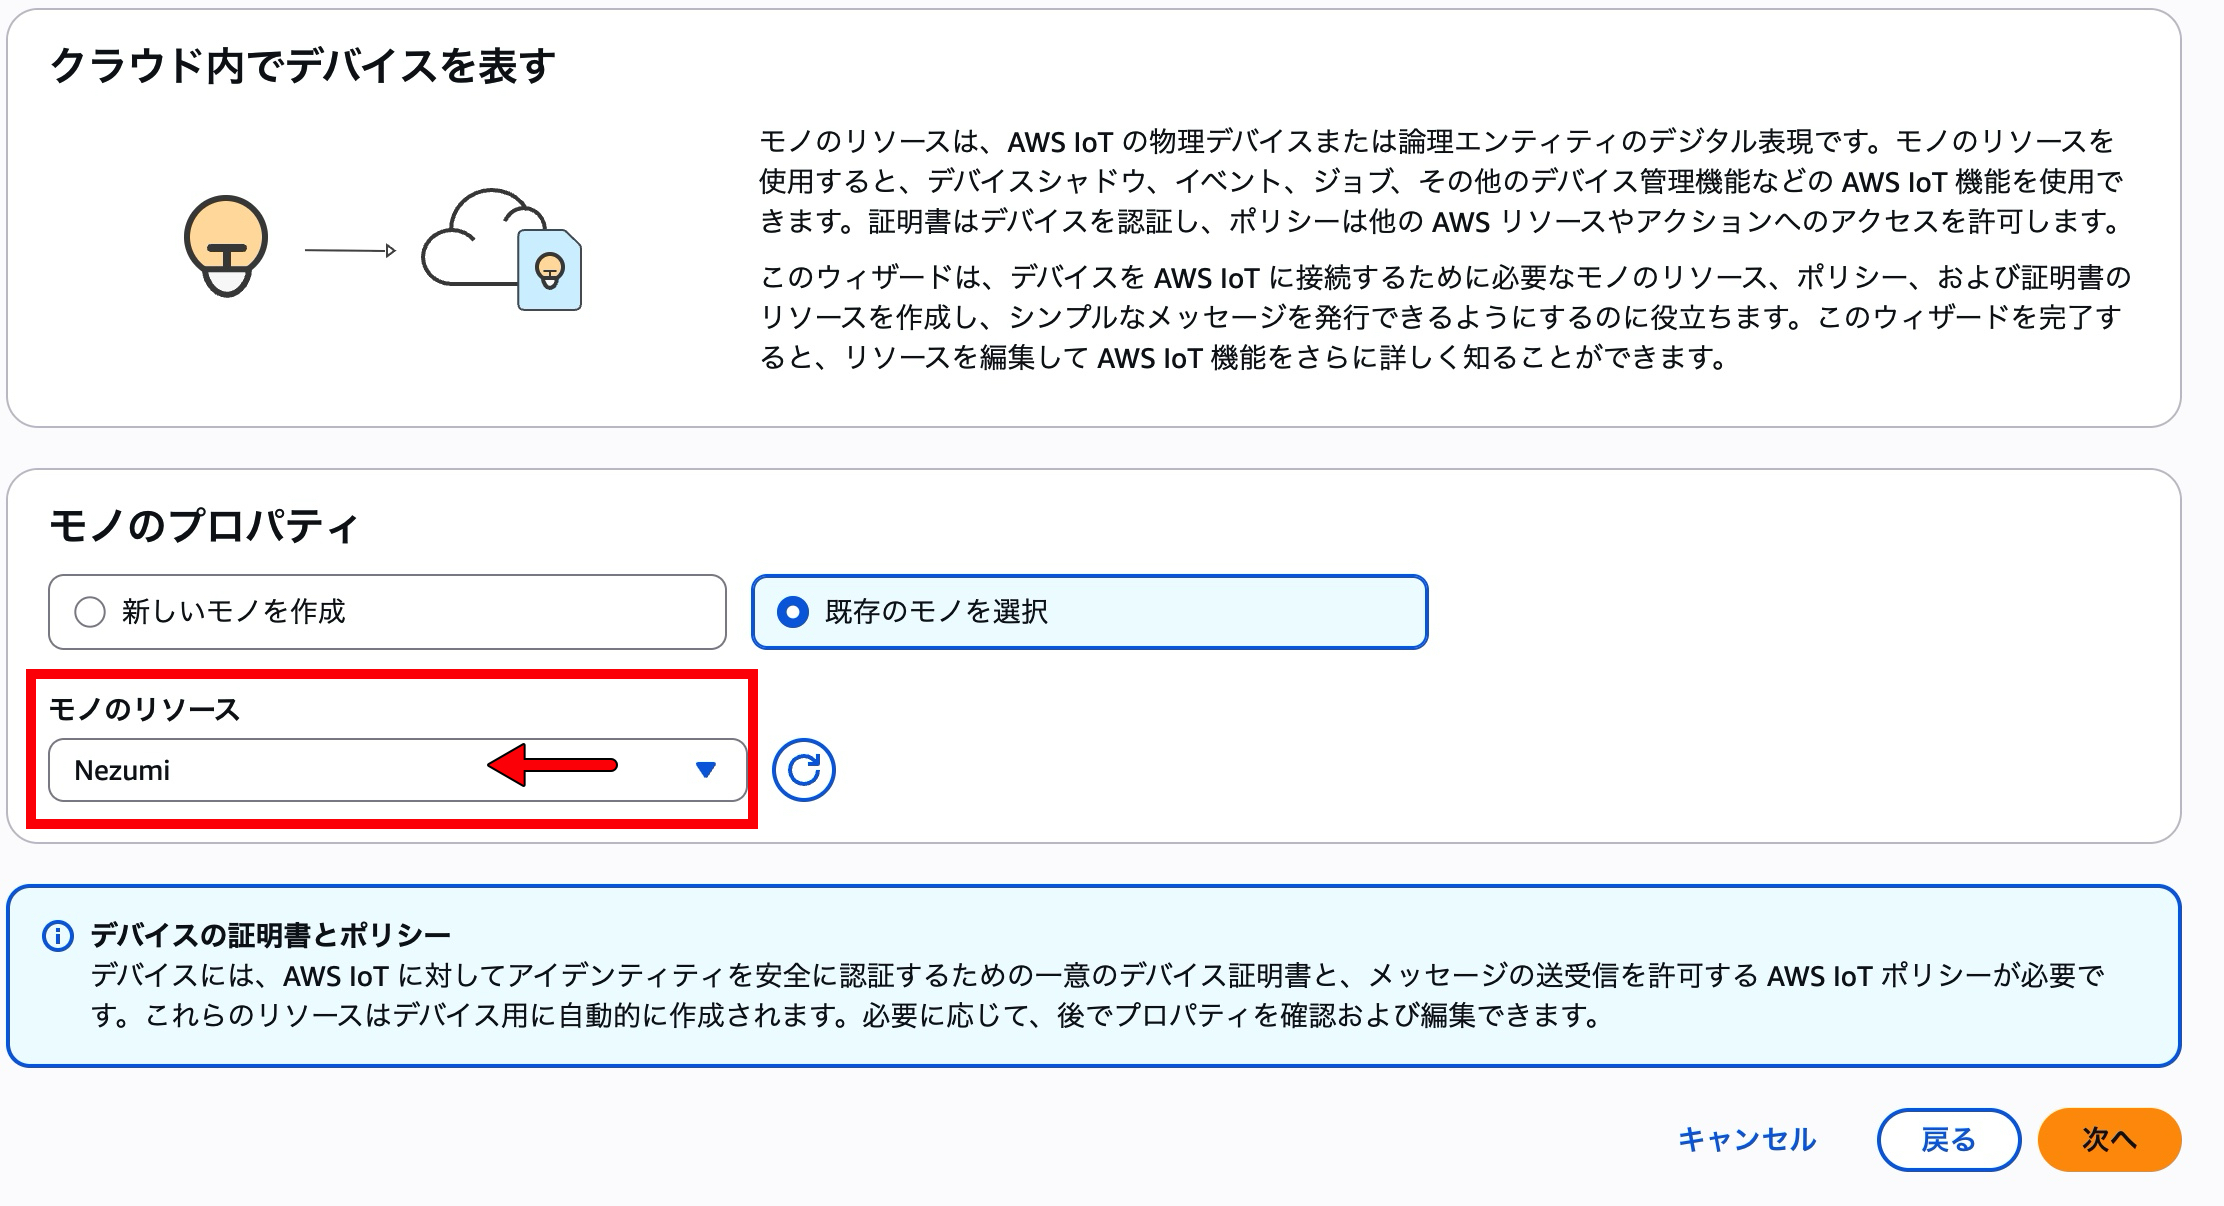Click the クラウド内でデバイスを表す heading
2224x1206 pixels.
[302, 66]
